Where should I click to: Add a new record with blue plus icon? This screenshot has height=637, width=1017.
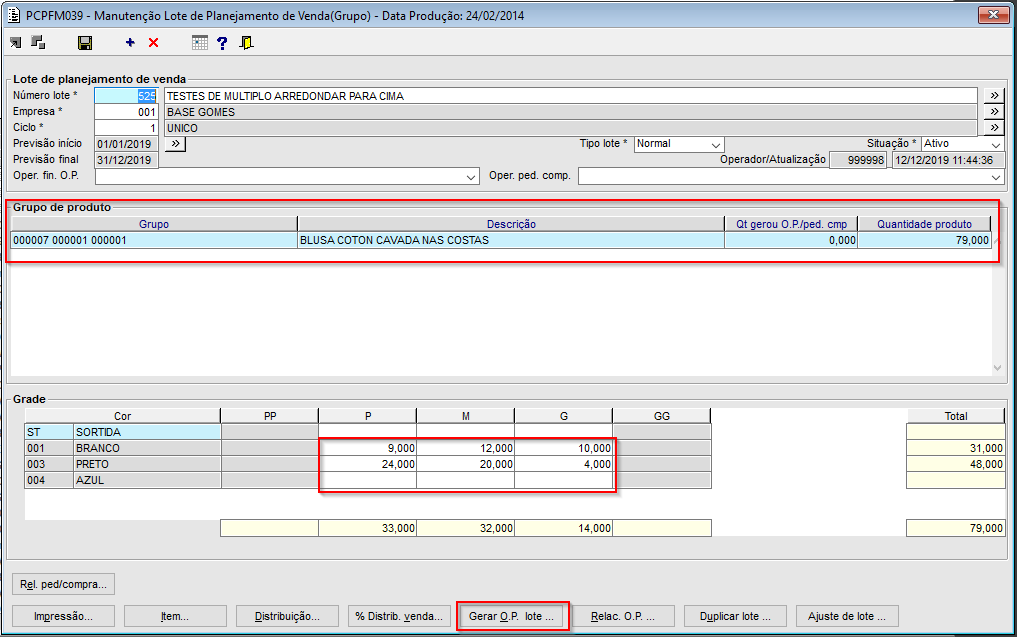pos(130,43)
